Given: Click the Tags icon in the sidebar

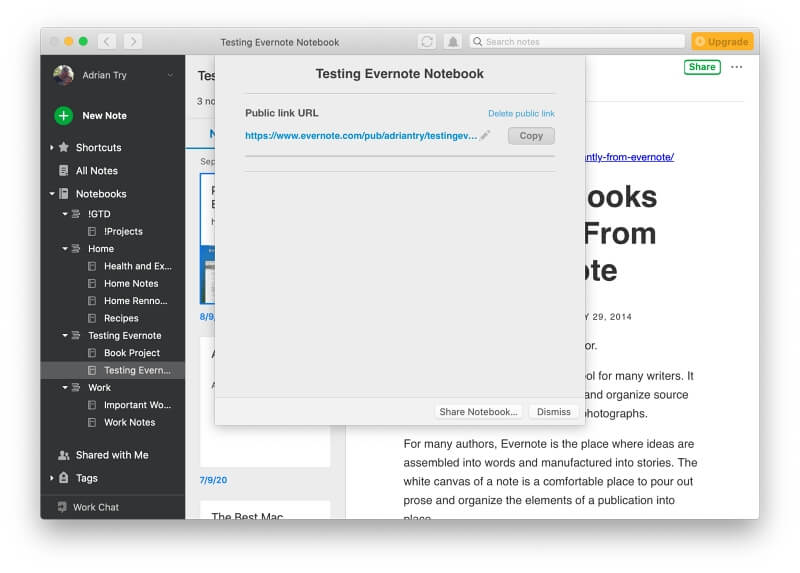Looking at the screenshot, I should (64, 478).
